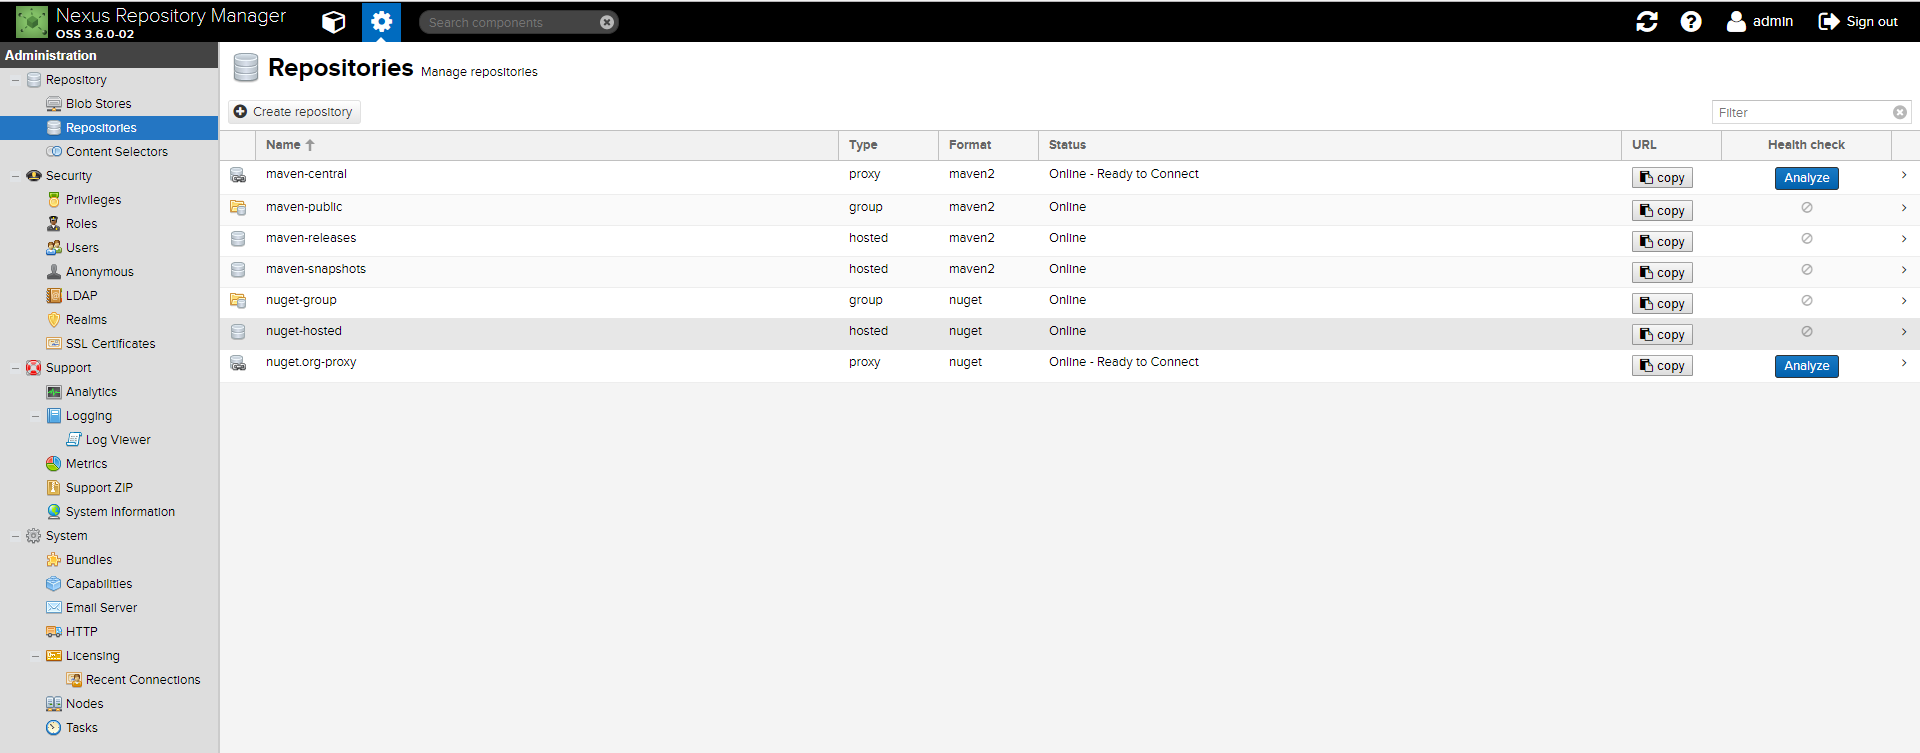Collapse the Support tree node
1920x753 pixels.
tap(15, 368)
